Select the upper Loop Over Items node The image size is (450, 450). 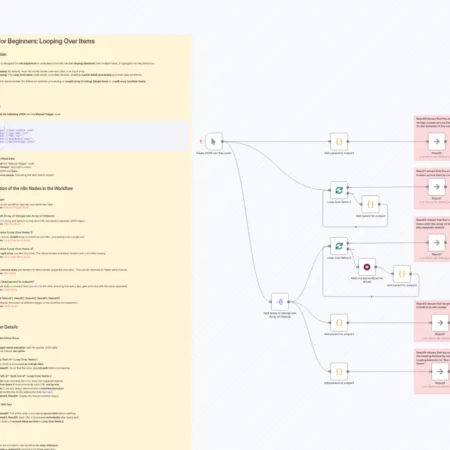click(x=339, y=190)
